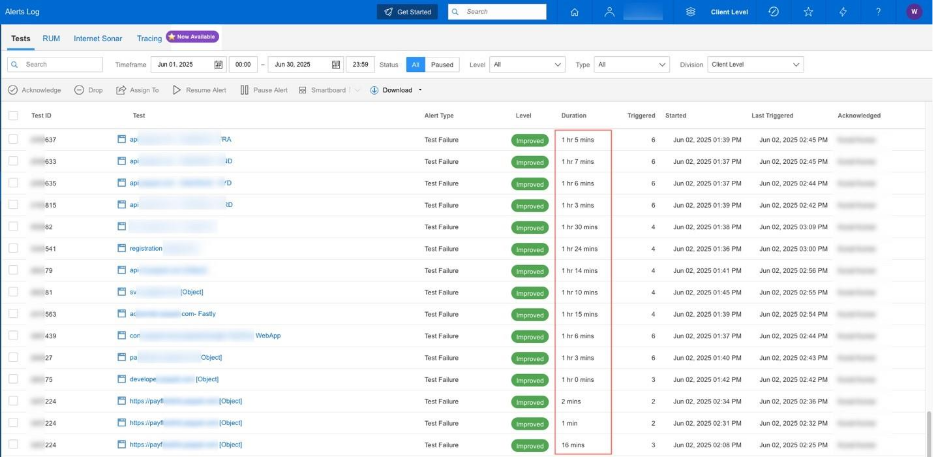Click the Acknowledge toolbar action
This screenshot has width=936, height=457.
[x=35, y=90]
